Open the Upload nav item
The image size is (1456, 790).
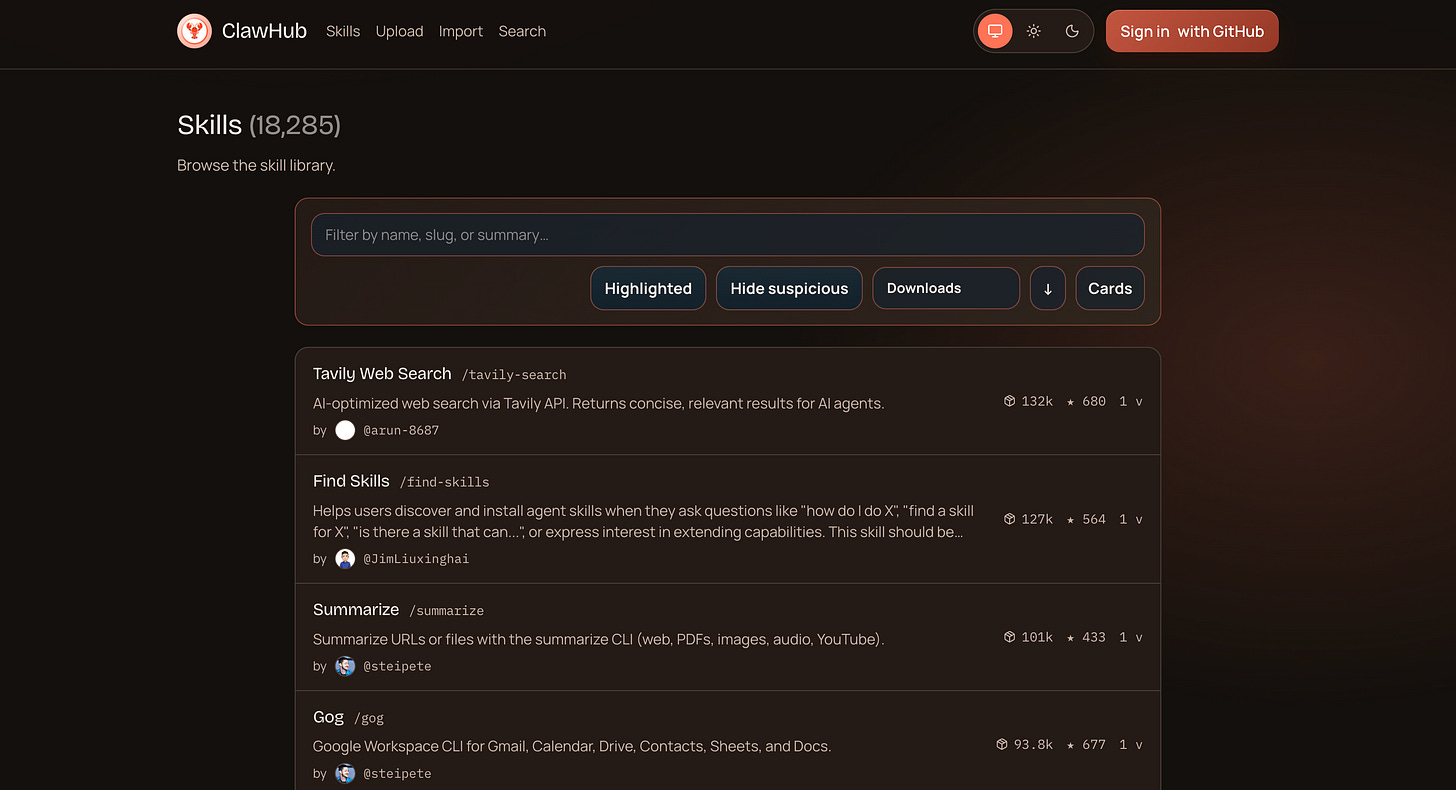(x=399, y=31)
